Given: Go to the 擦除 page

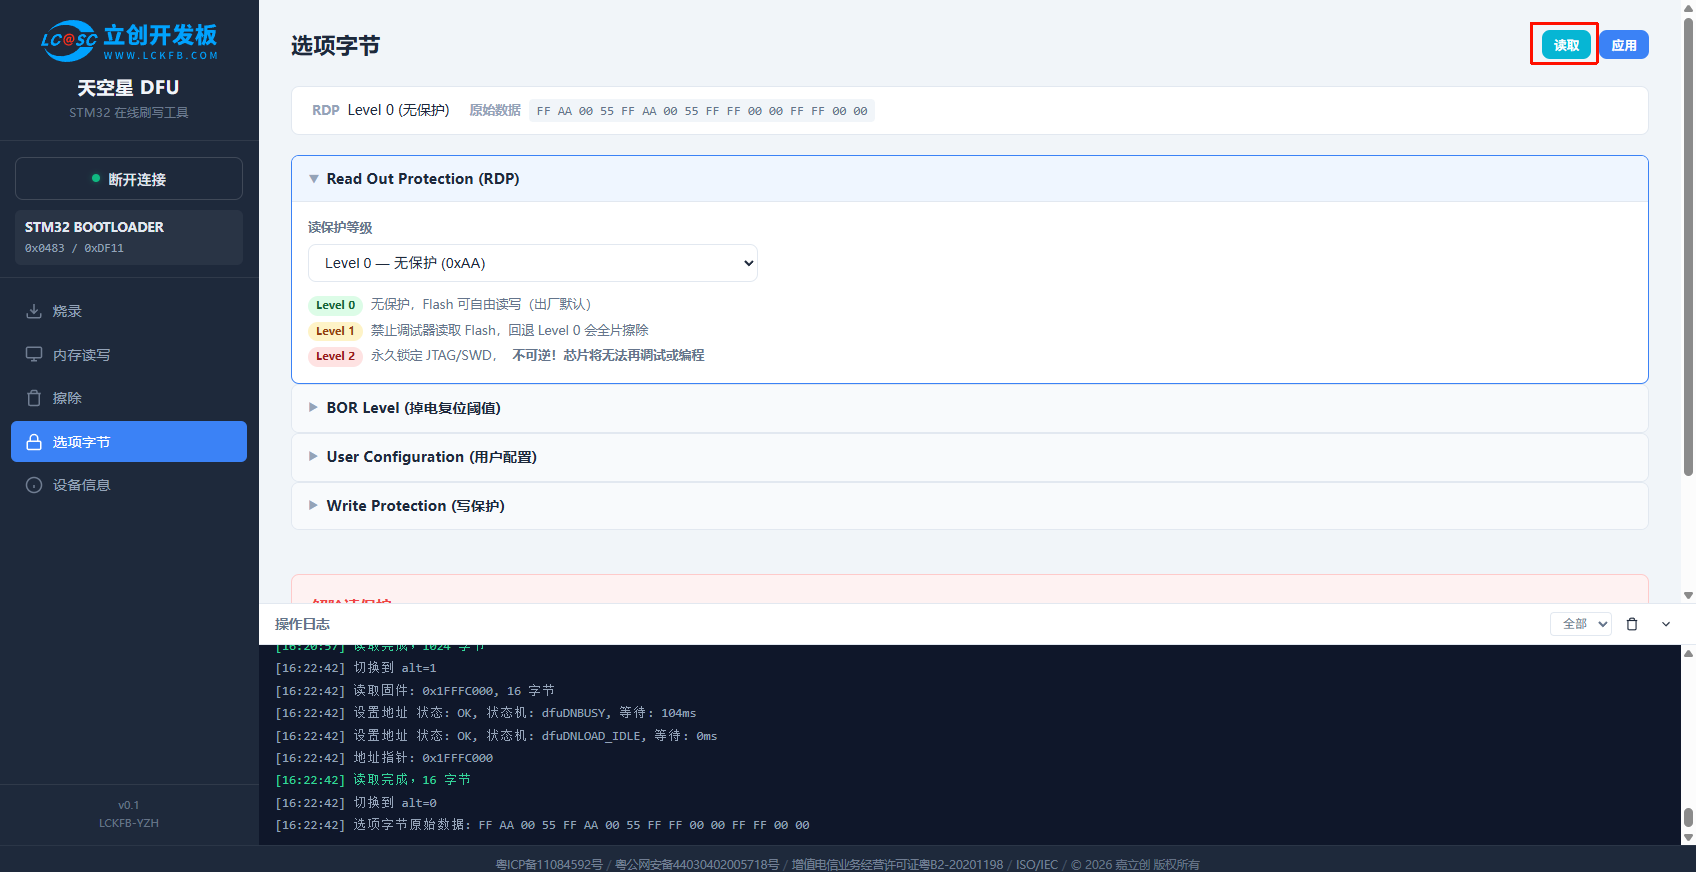Looking at the screenshot, I should click(129, 398).
